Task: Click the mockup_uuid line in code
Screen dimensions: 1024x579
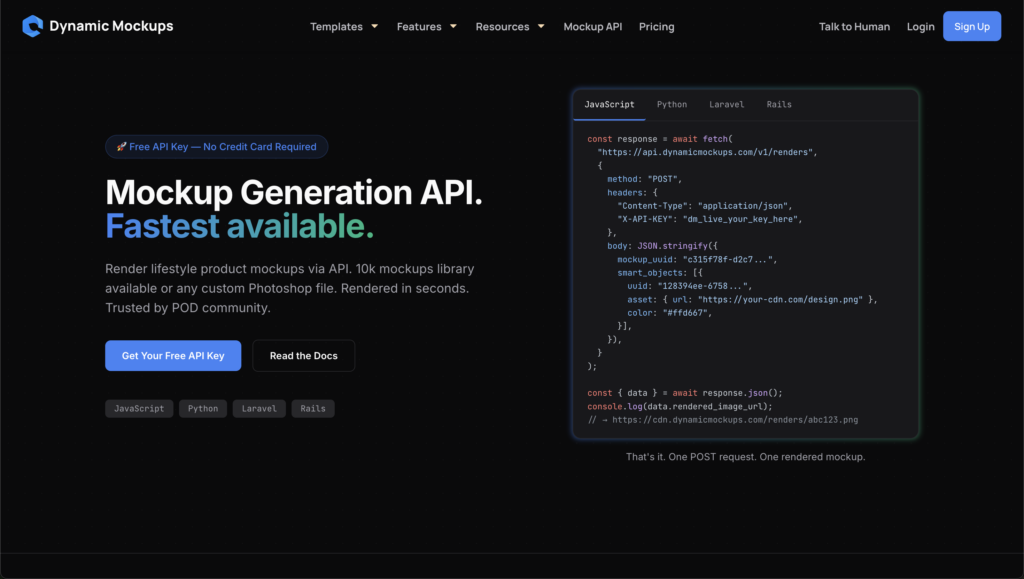Action: [697, 259]
